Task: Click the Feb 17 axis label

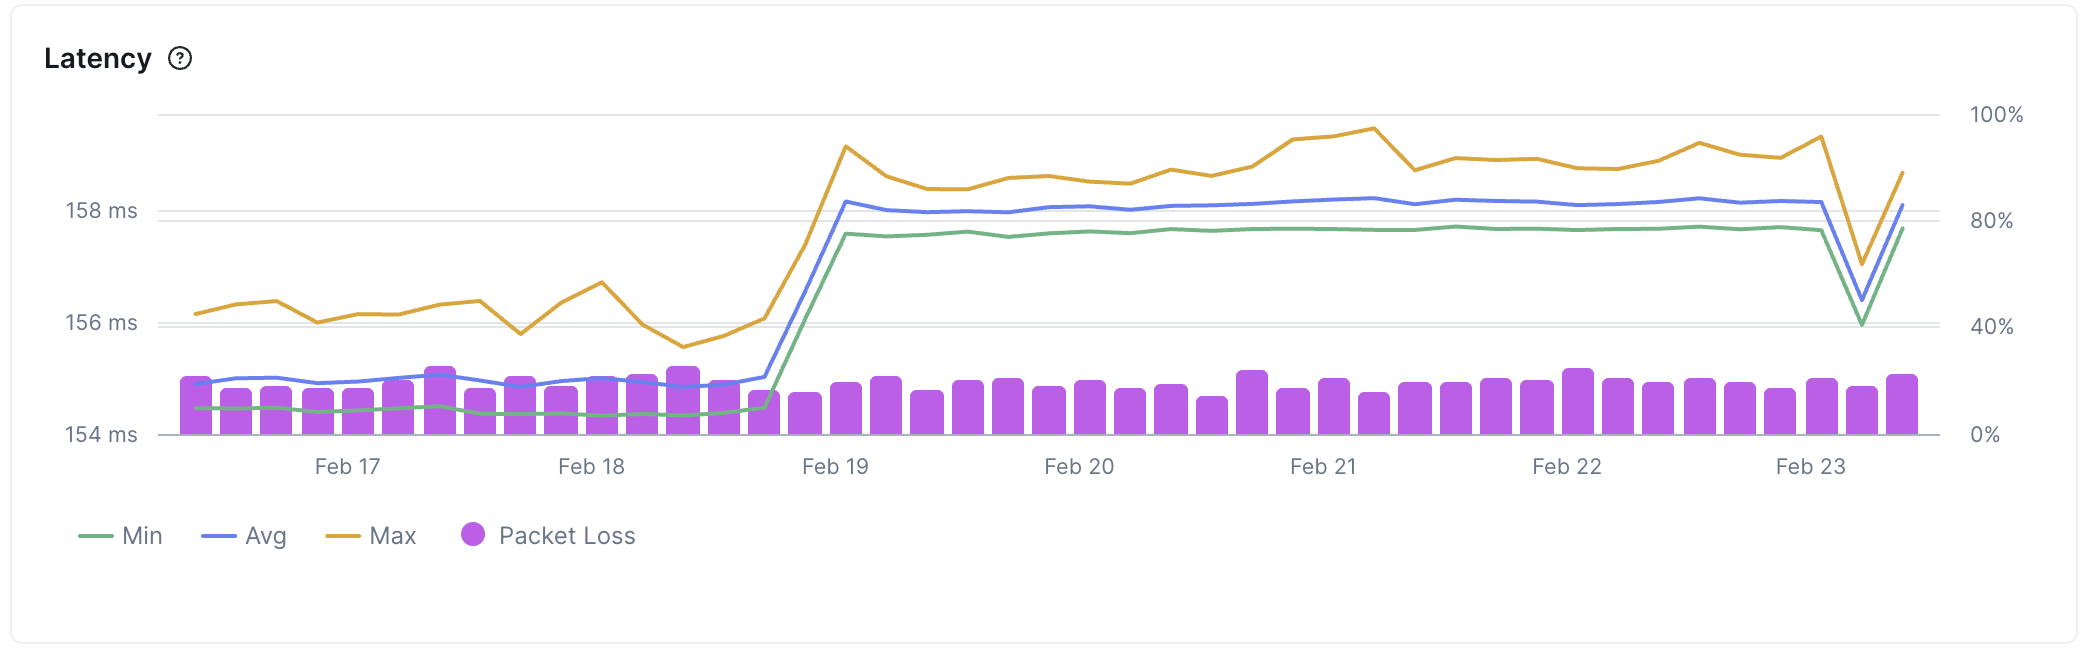Action: [347, 467]
